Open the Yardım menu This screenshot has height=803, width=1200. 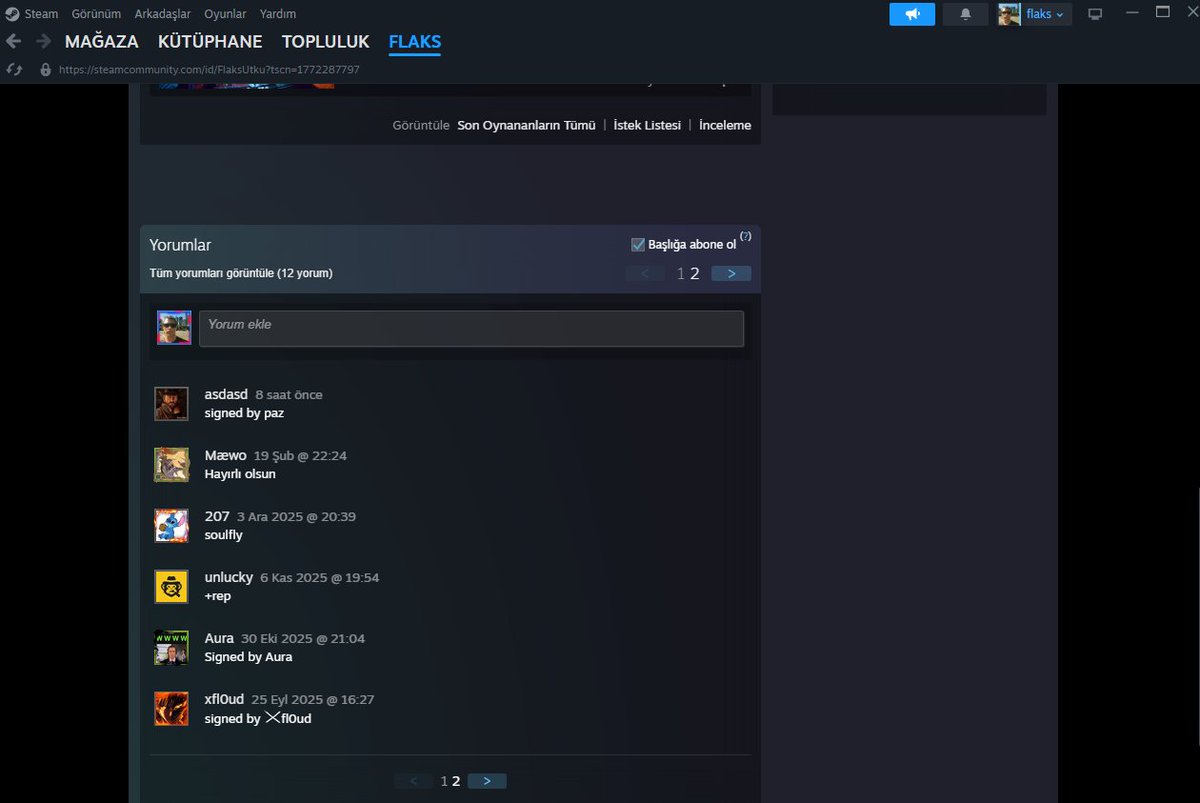(x=277, y=14)
